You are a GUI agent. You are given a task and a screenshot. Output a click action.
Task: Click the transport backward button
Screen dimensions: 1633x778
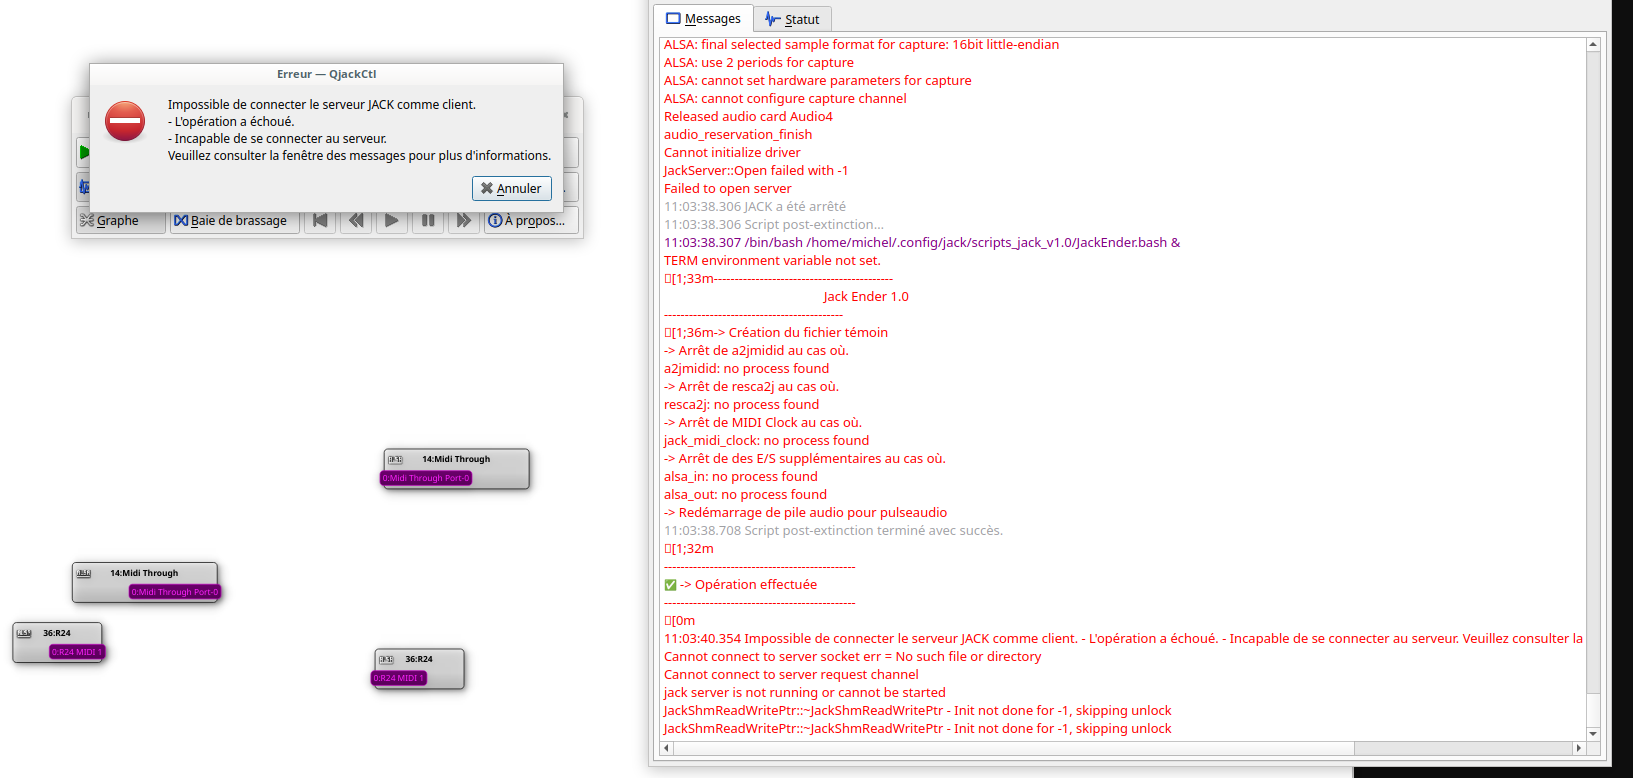point(356,220)
